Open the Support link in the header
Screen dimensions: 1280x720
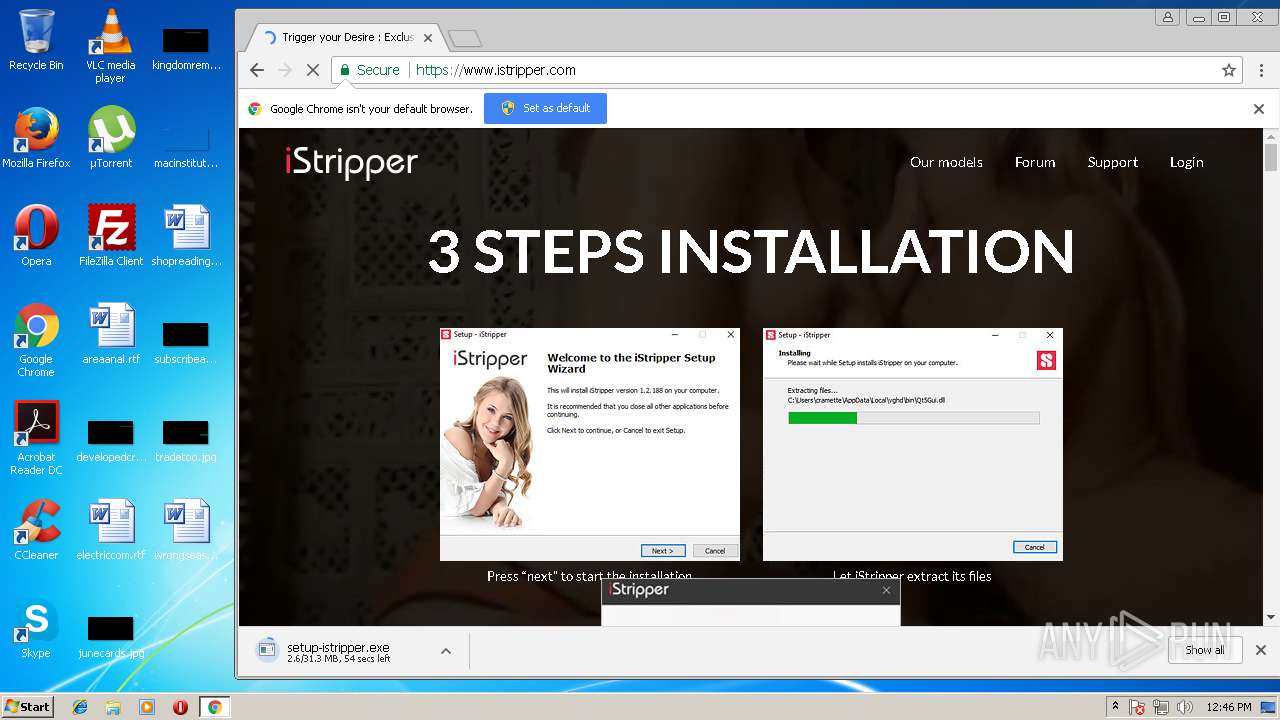pos(1113,162)
